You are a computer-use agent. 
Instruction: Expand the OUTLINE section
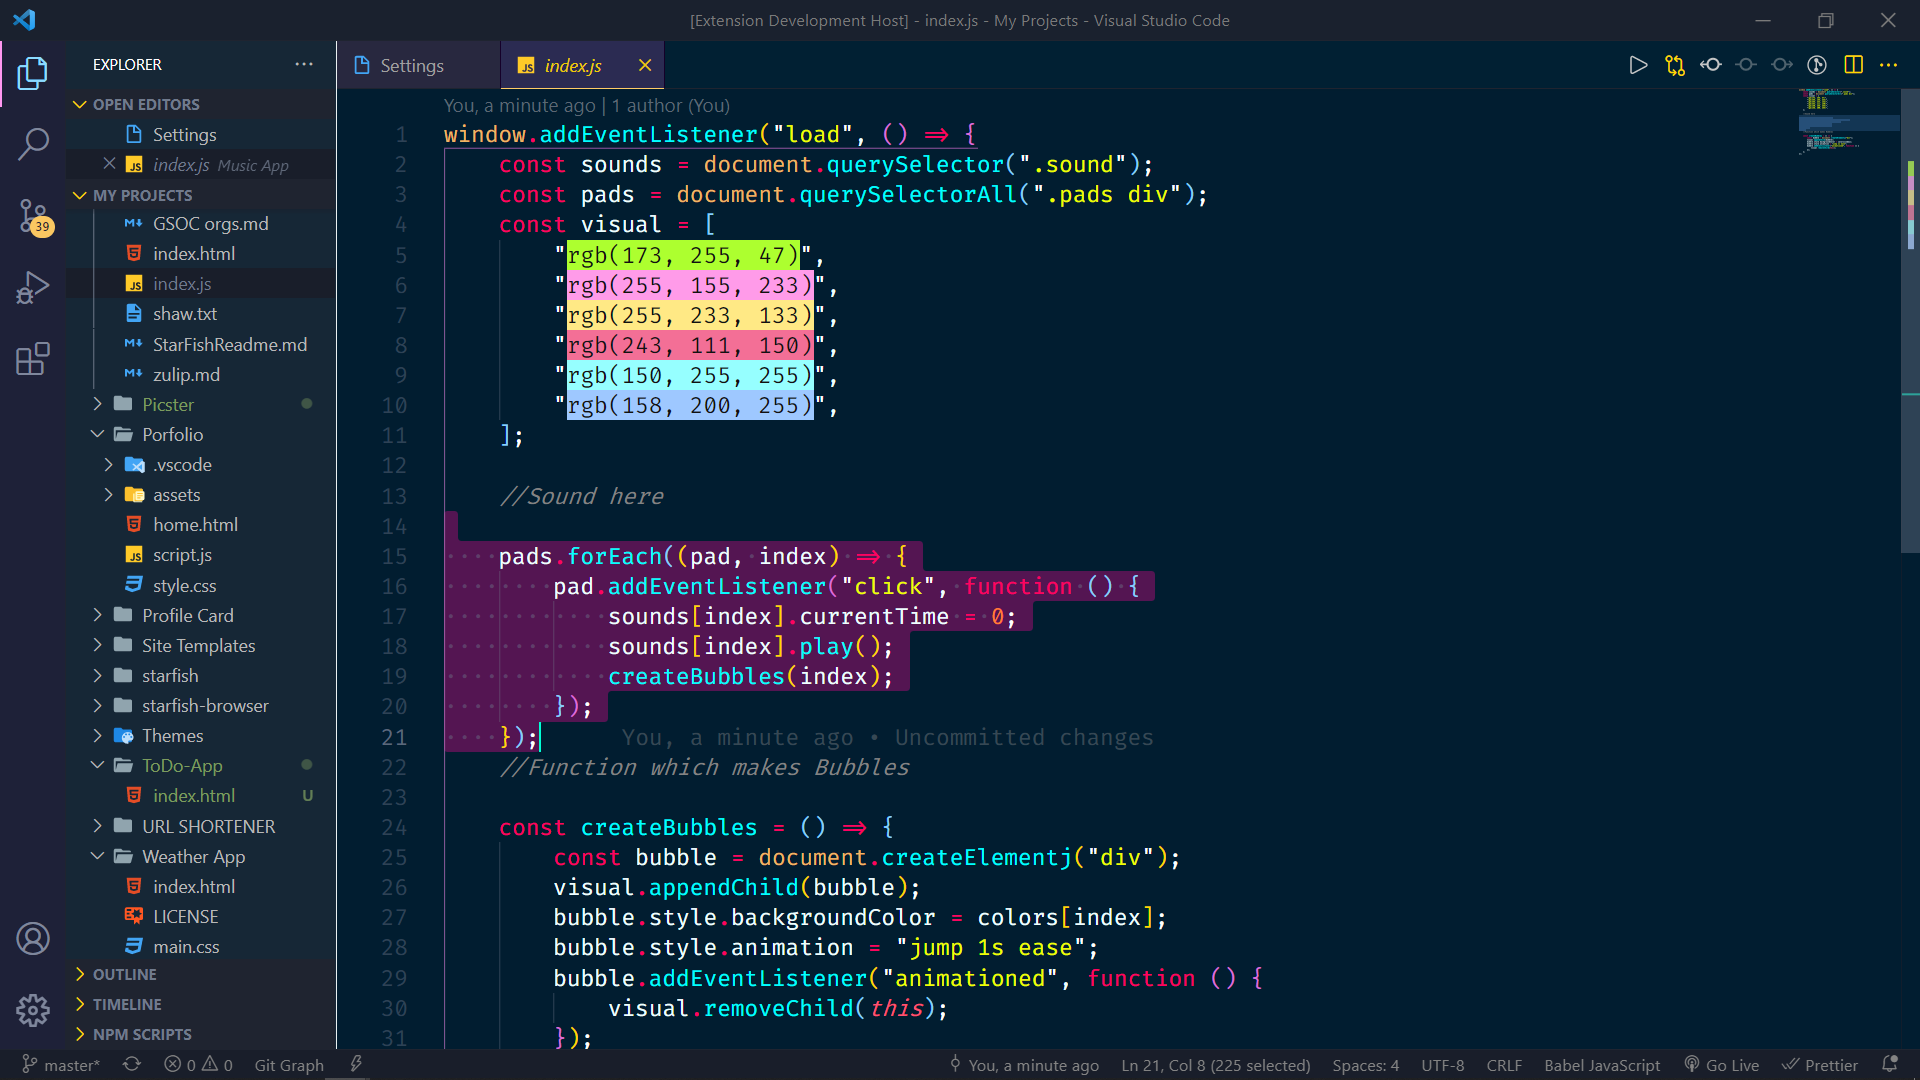[124, 974]
